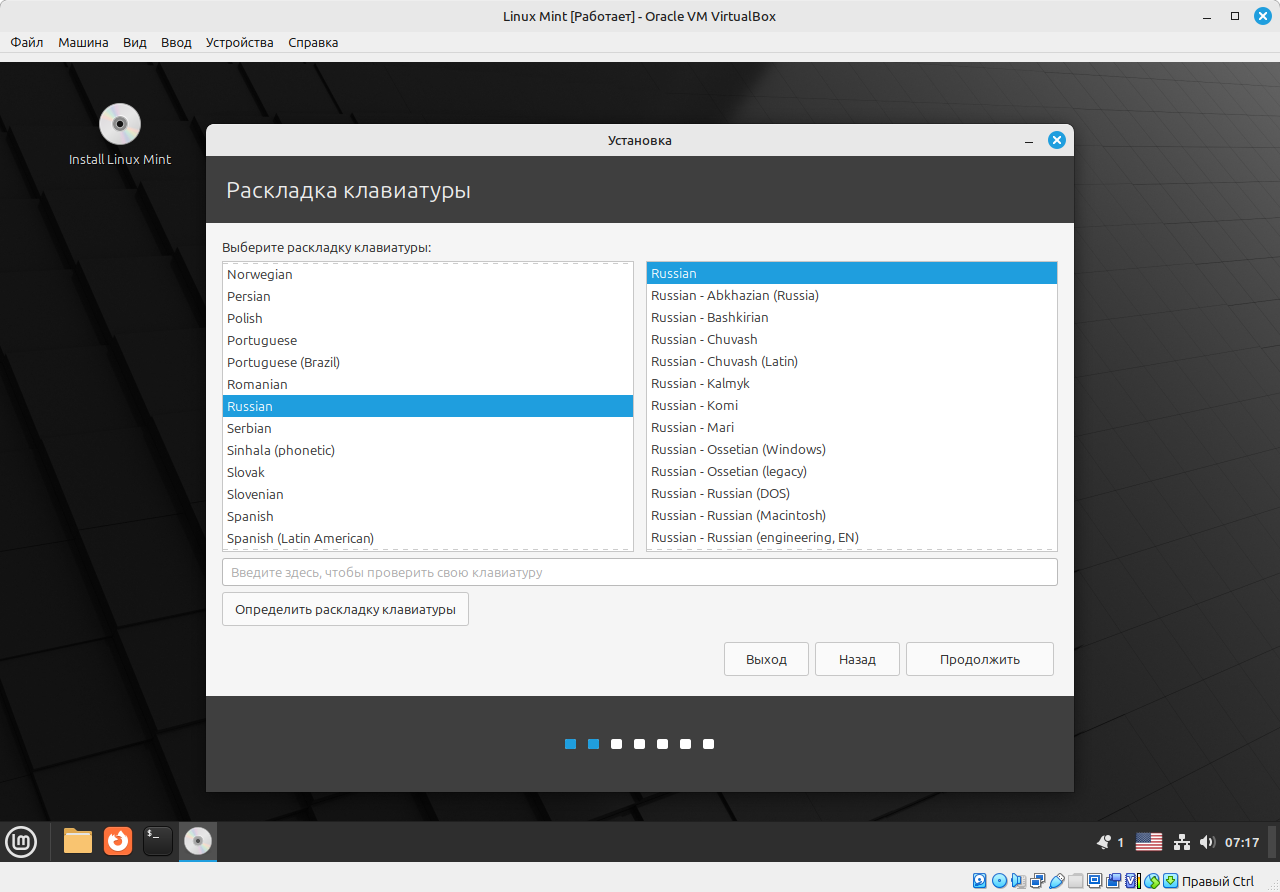Select the Russian - Chuvash variant
The height and width of the screenshot is (892, 1280).
(852, 339)
